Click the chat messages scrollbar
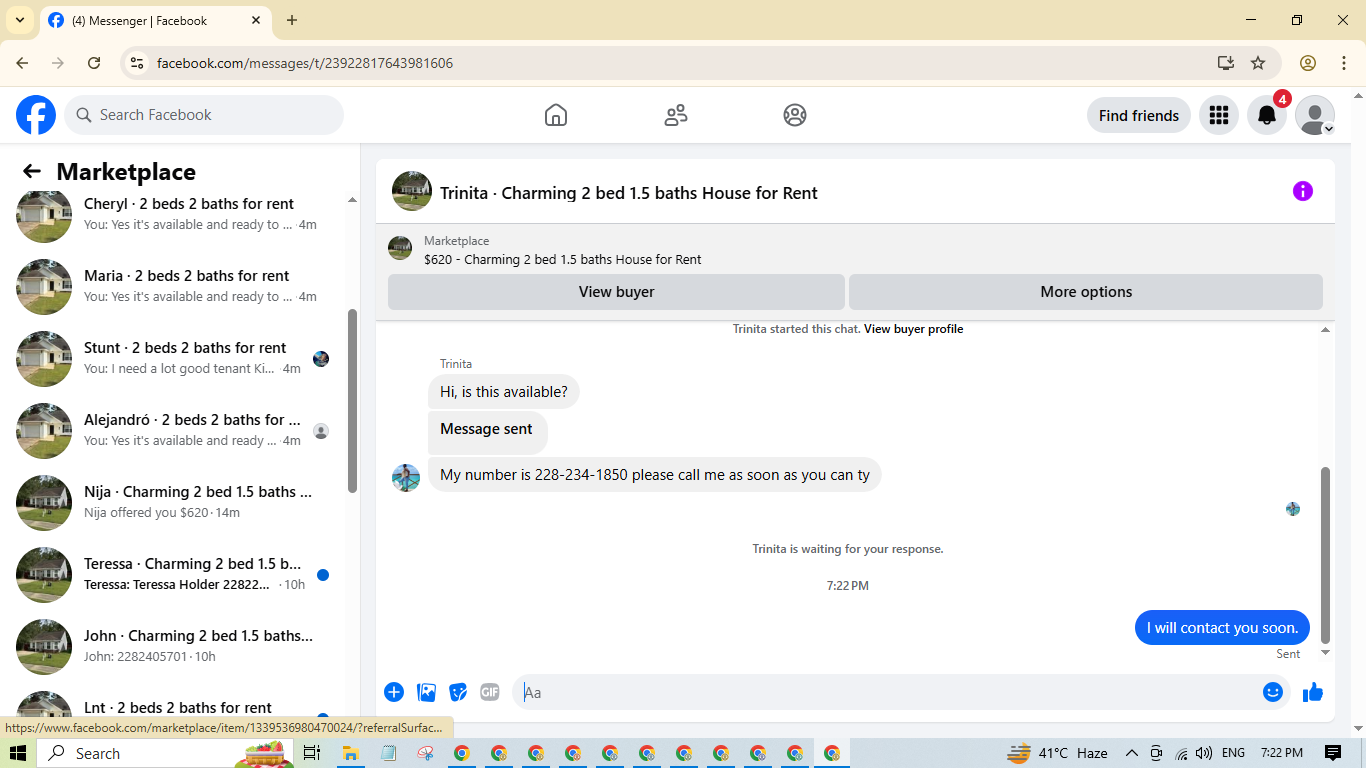The width and height of the screenshot is (1366, 768). click(x=1326, y=555)
